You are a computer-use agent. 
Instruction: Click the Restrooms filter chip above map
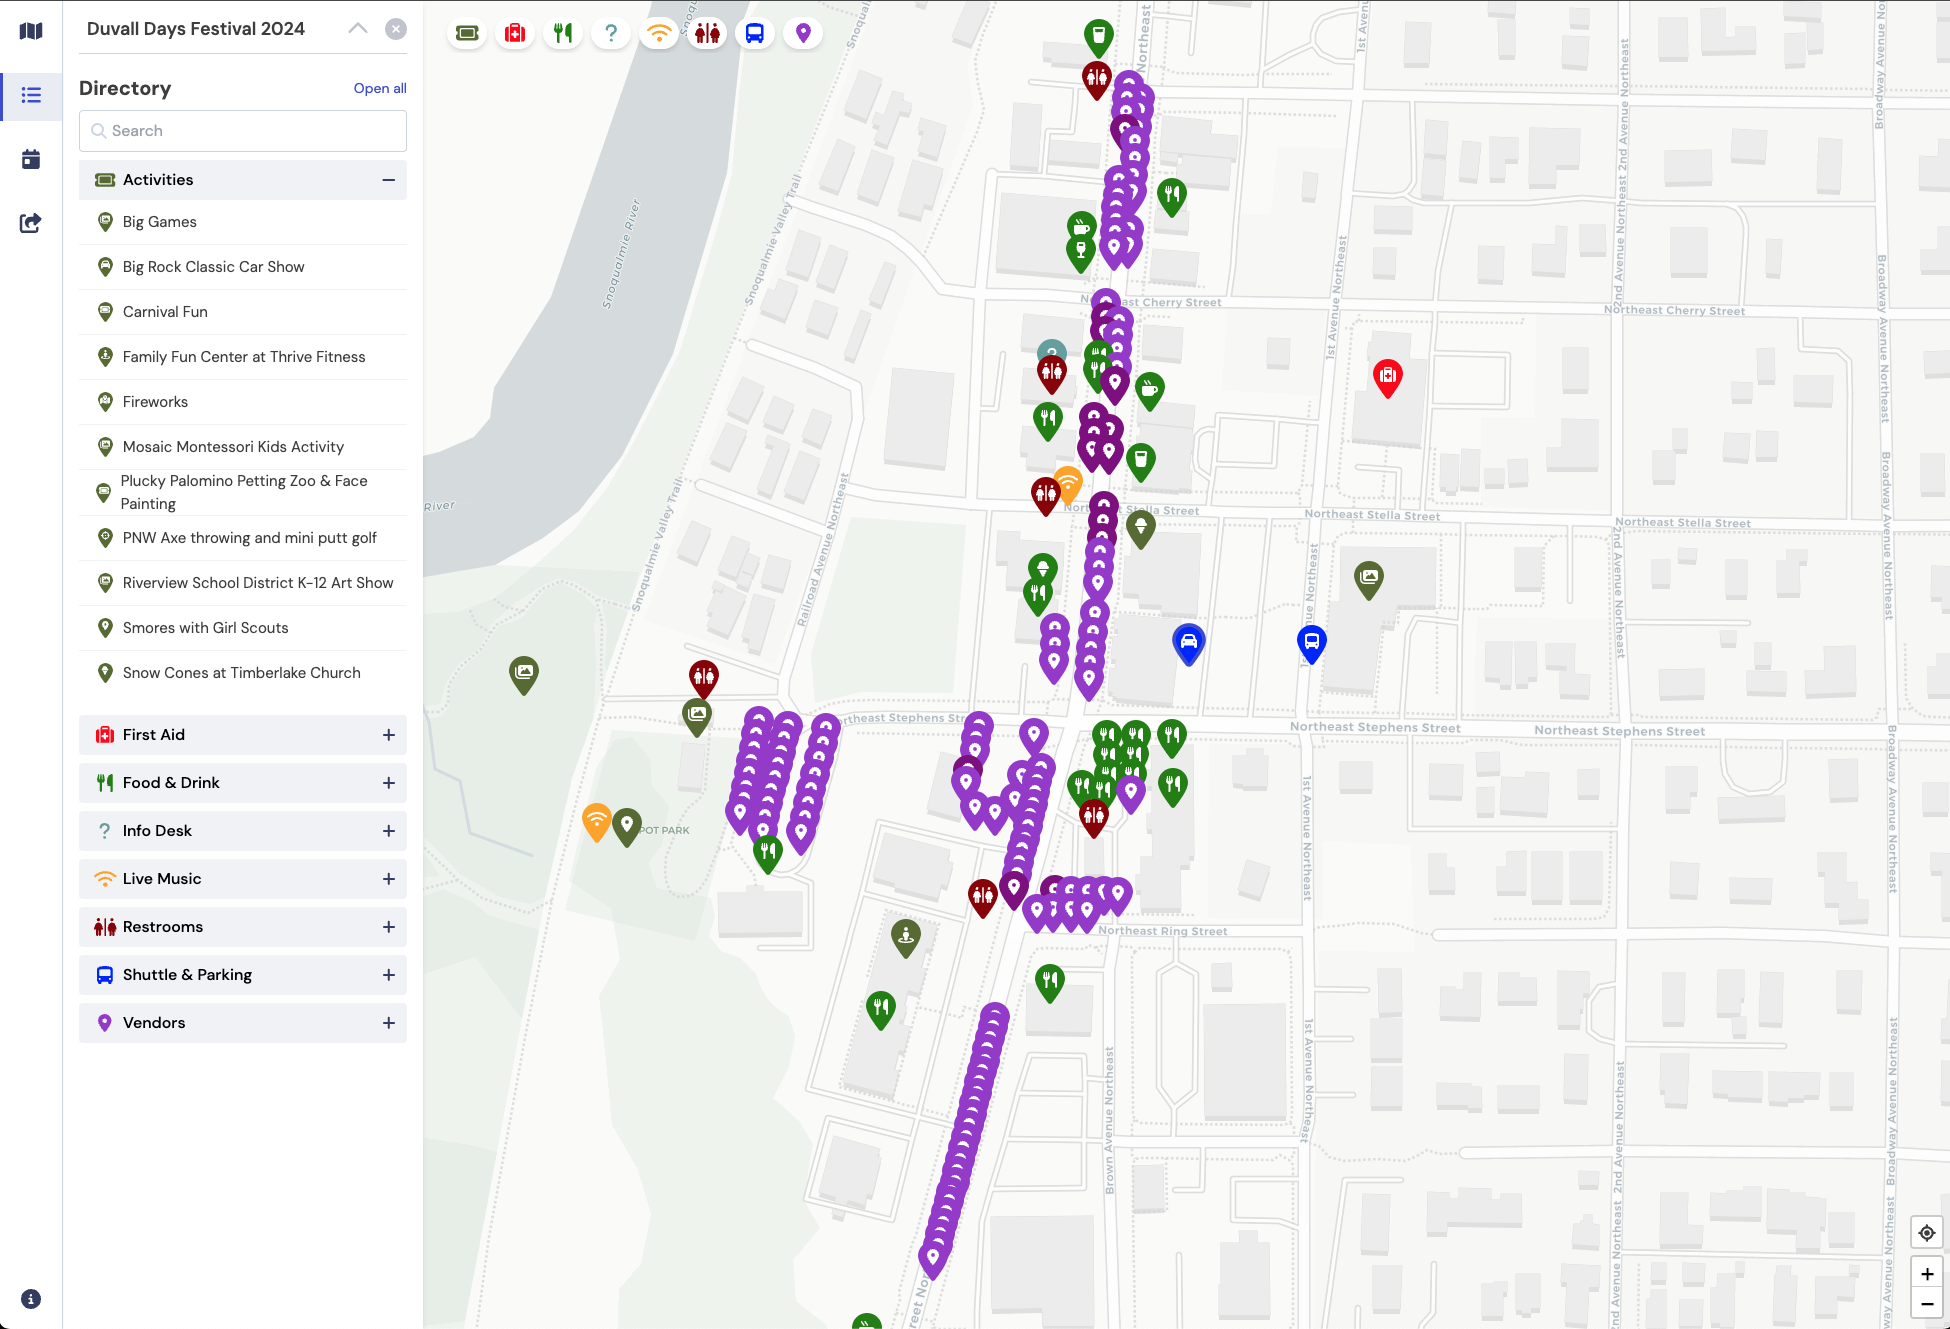(707, 33)
